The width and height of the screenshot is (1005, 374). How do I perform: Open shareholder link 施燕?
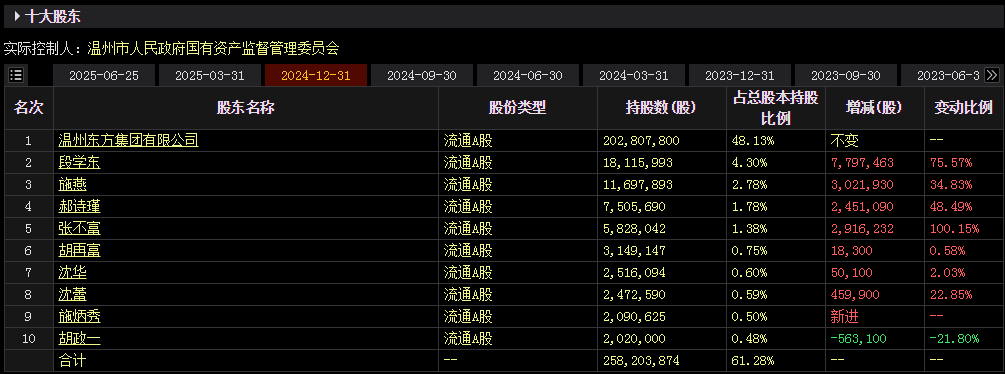click(72, 184)
